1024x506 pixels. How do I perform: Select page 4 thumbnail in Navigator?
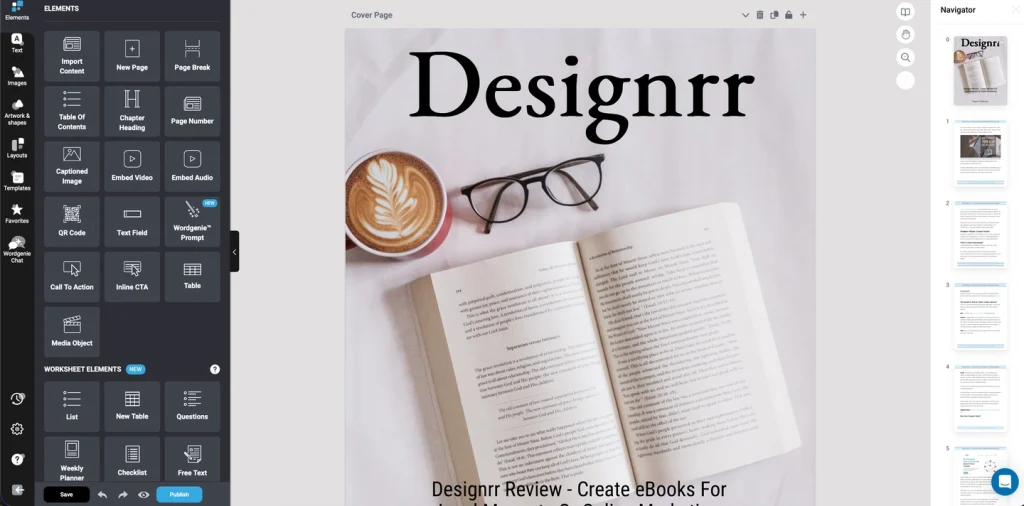click(980, 398)
